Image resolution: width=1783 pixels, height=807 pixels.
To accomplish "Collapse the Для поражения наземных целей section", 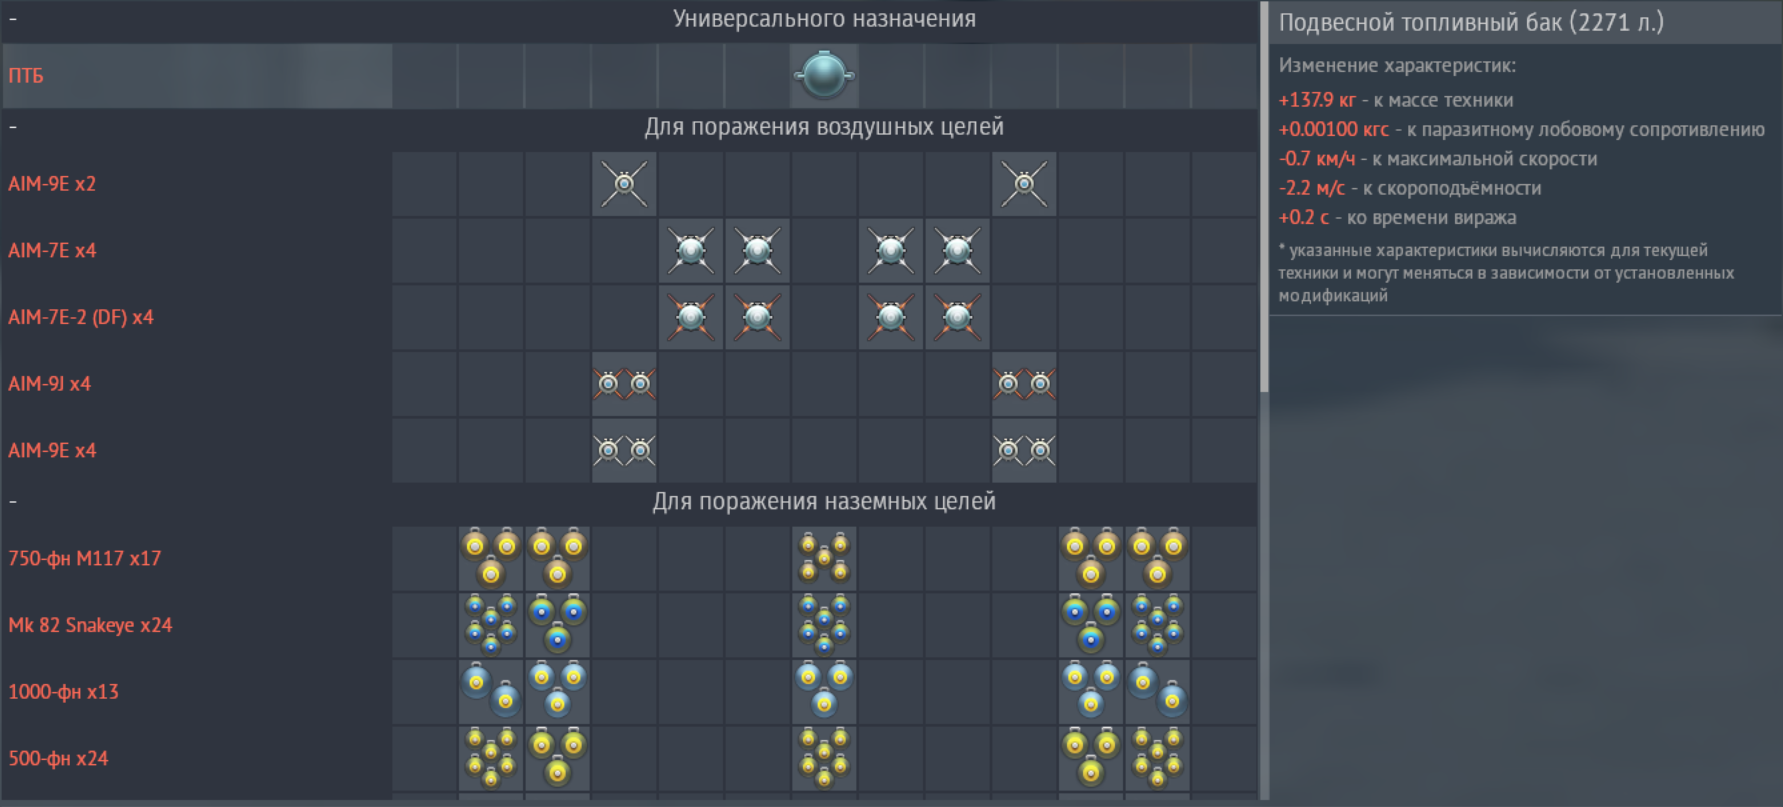I will [x=13, y=501].
